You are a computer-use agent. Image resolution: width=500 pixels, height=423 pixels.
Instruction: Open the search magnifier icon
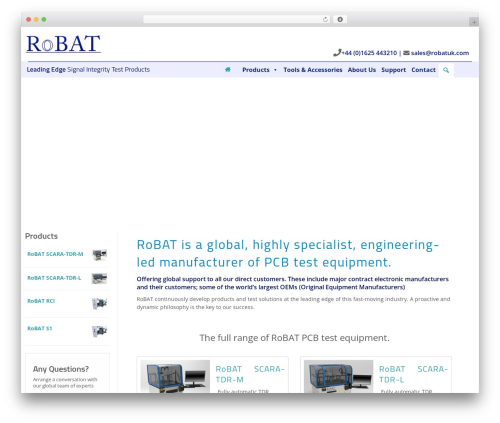tap(446, 70)
